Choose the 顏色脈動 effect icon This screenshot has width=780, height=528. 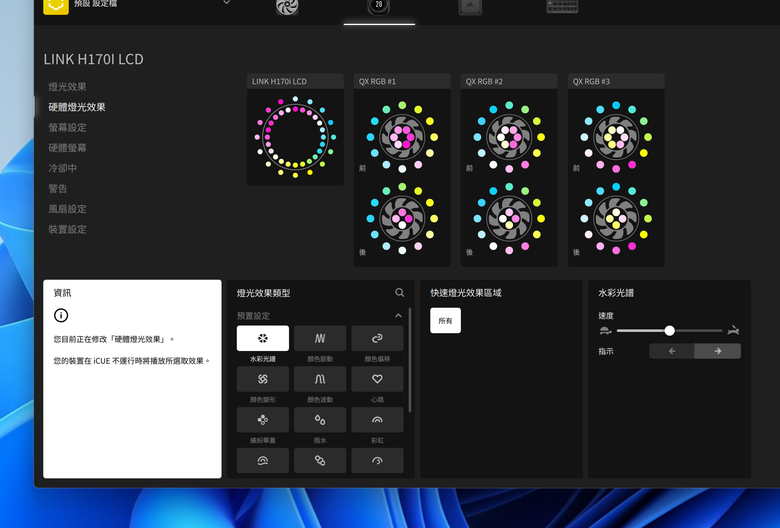point(320,338)
